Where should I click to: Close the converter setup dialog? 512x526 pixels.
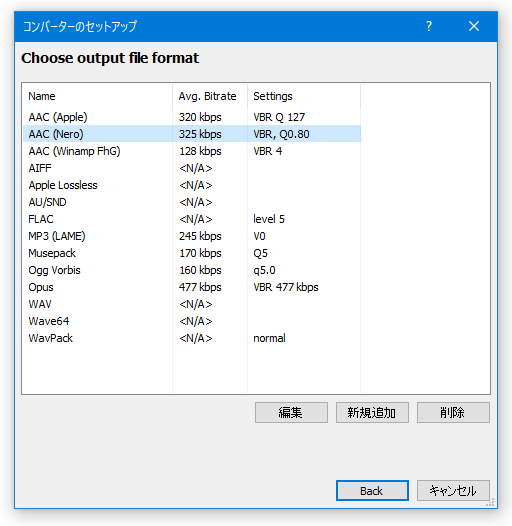coord(473,26)
